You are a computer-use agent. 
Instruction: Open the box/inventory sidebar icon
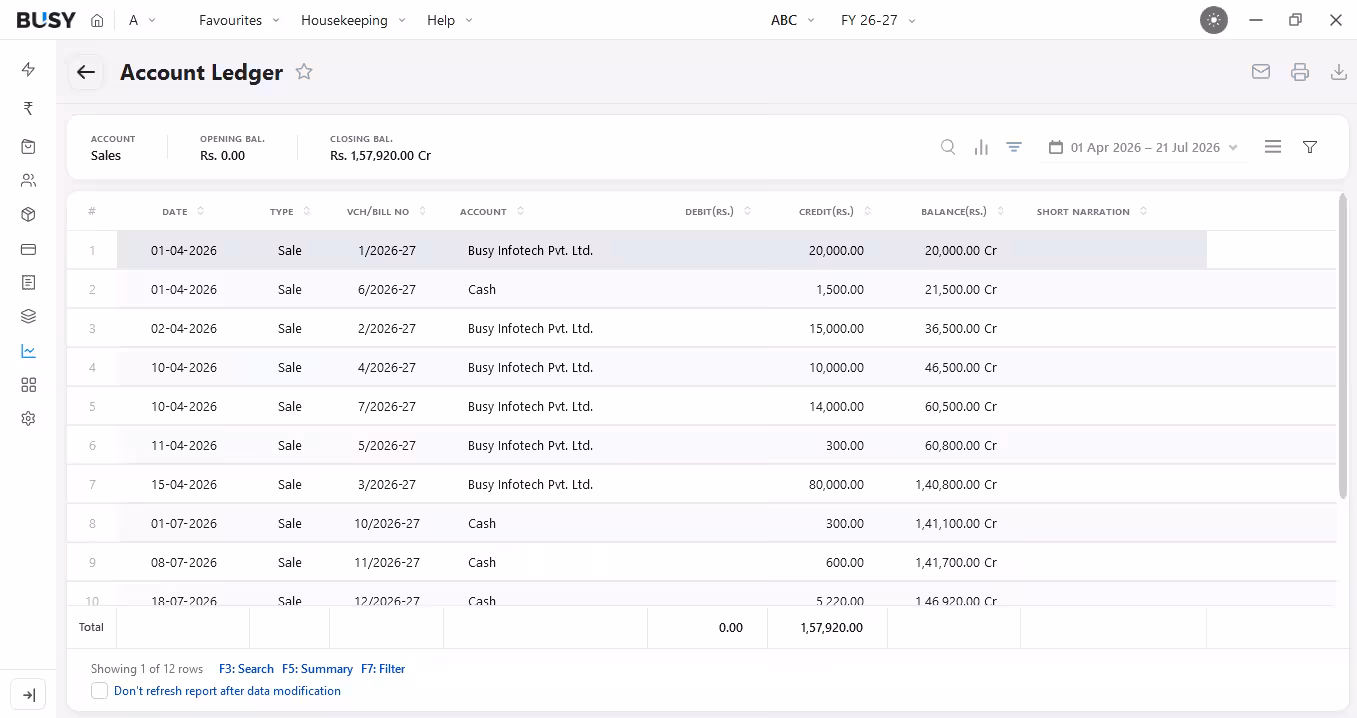click(28, 215)
